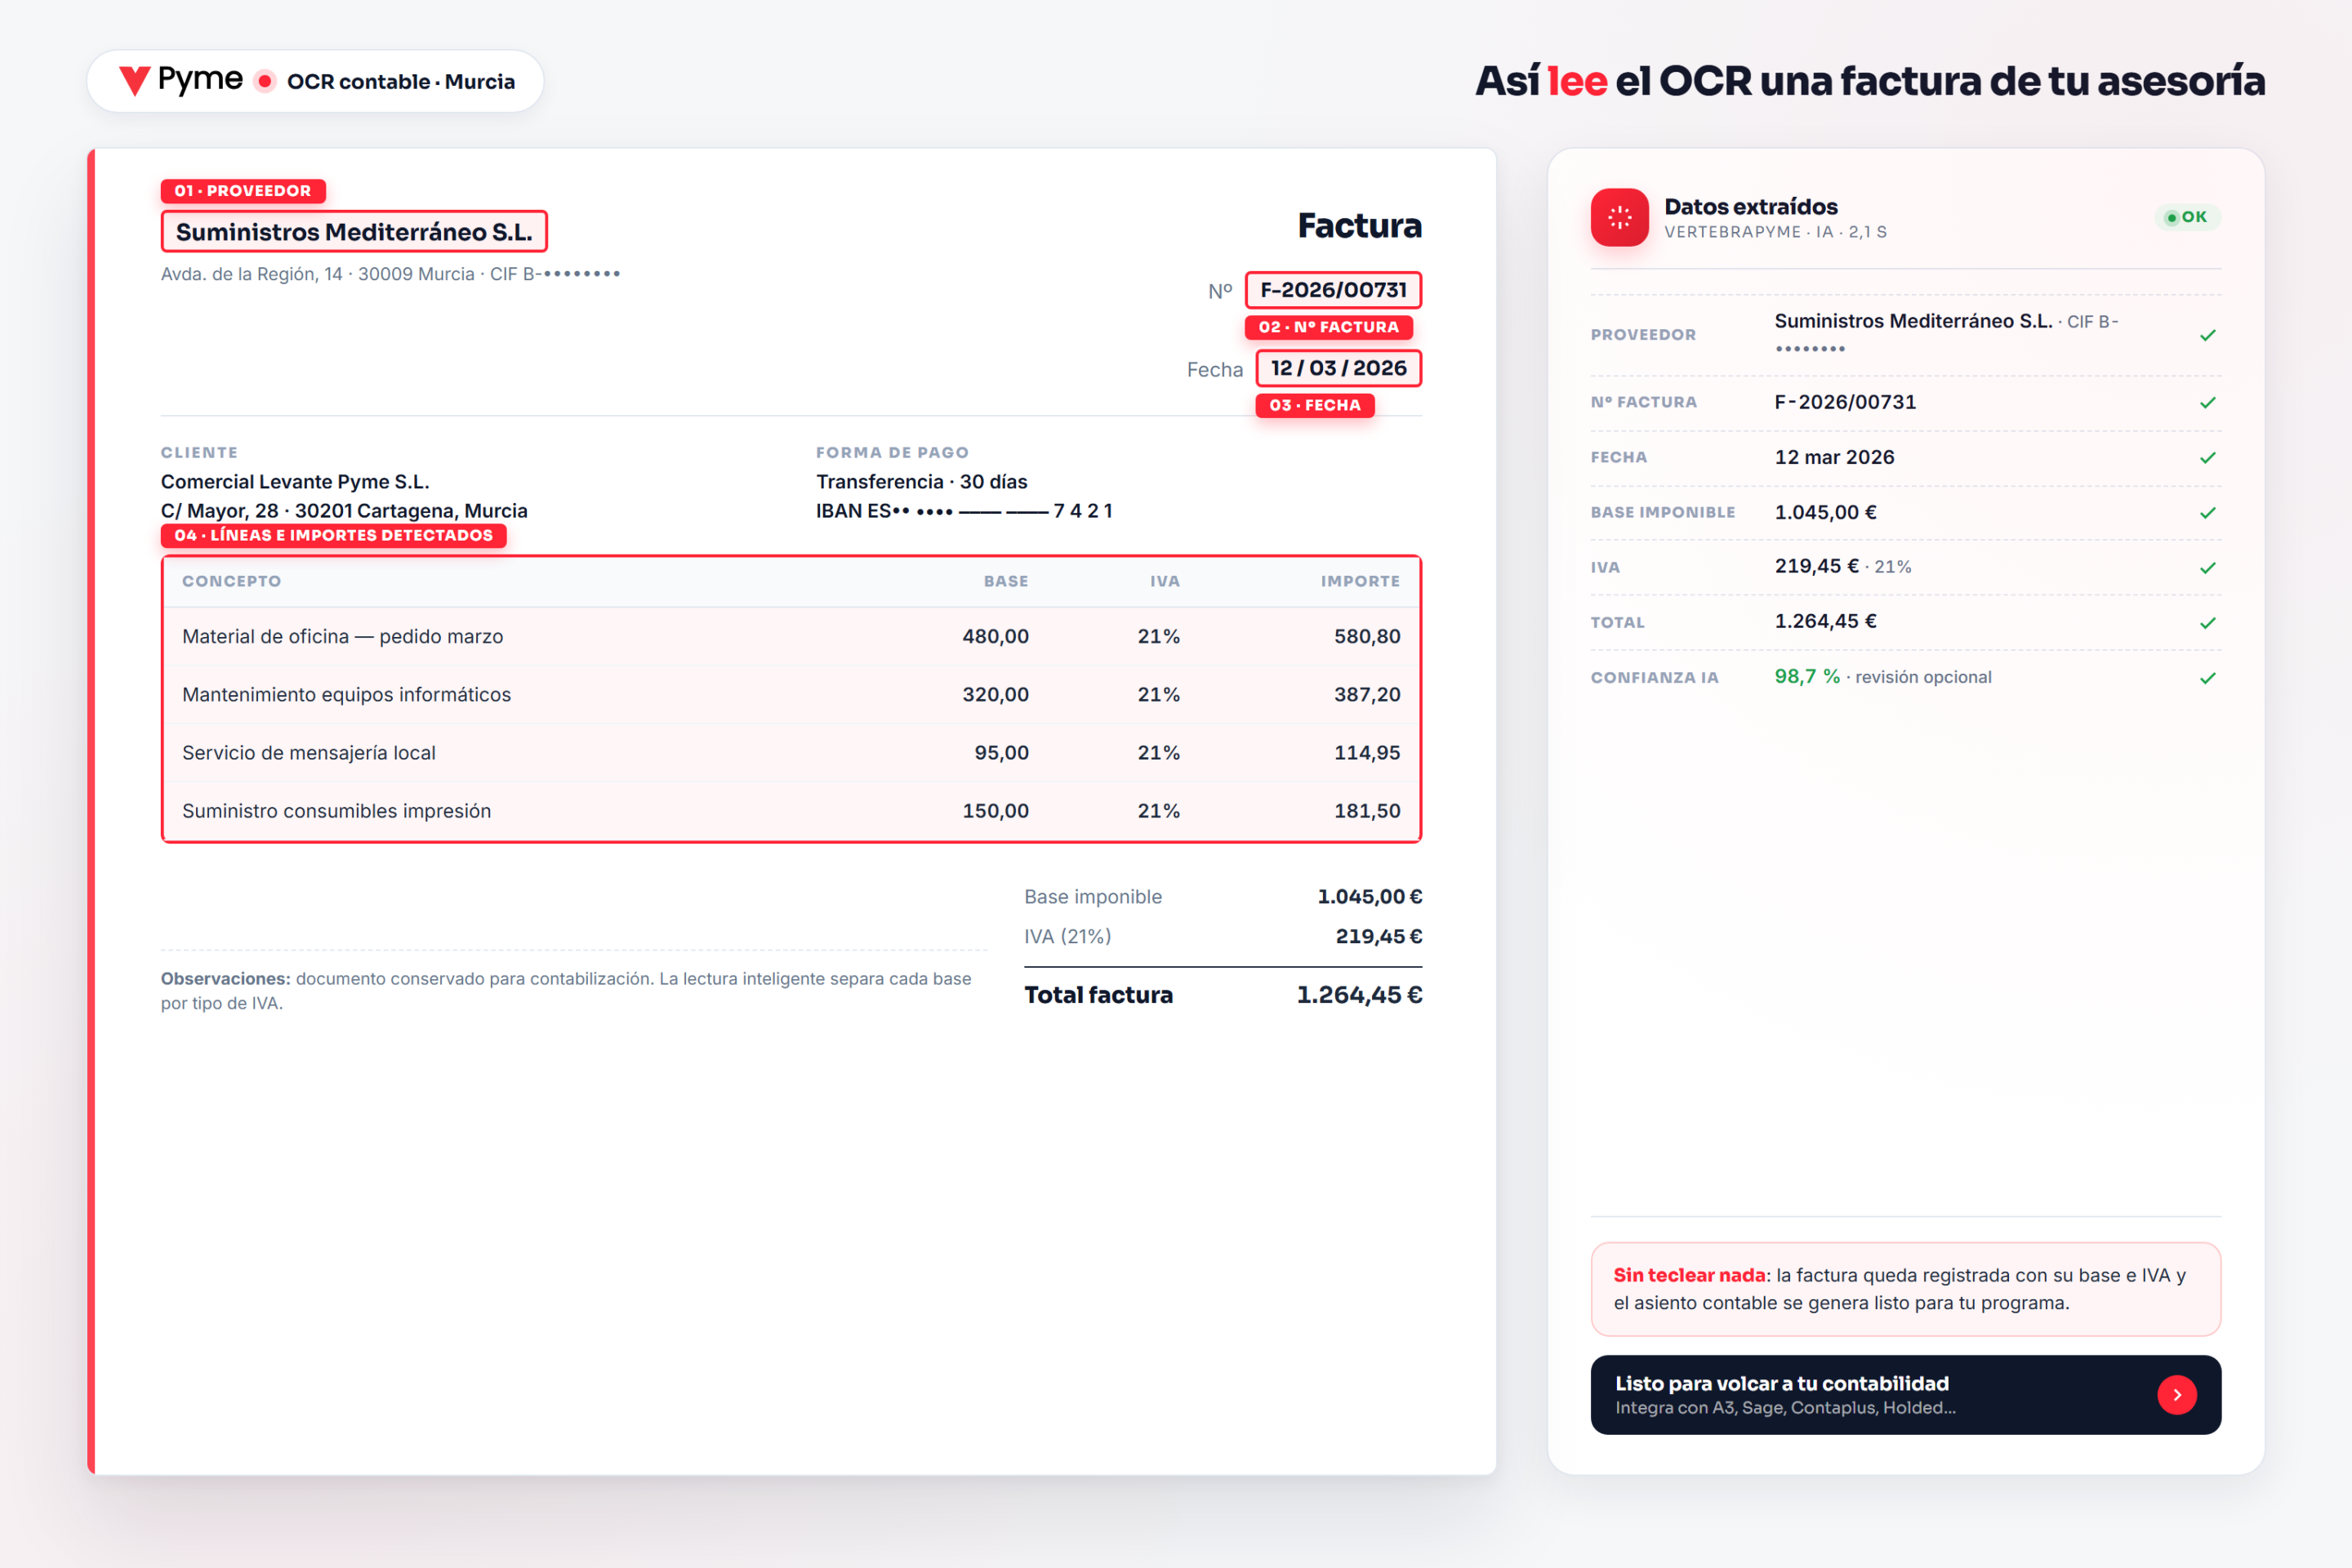
Task: Click base amount 95,00
Action: (1001, 752)
